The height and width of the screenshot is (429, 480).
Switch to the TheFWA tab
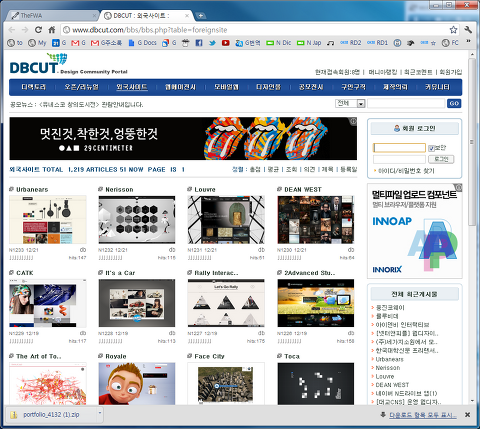click(53, 15)
